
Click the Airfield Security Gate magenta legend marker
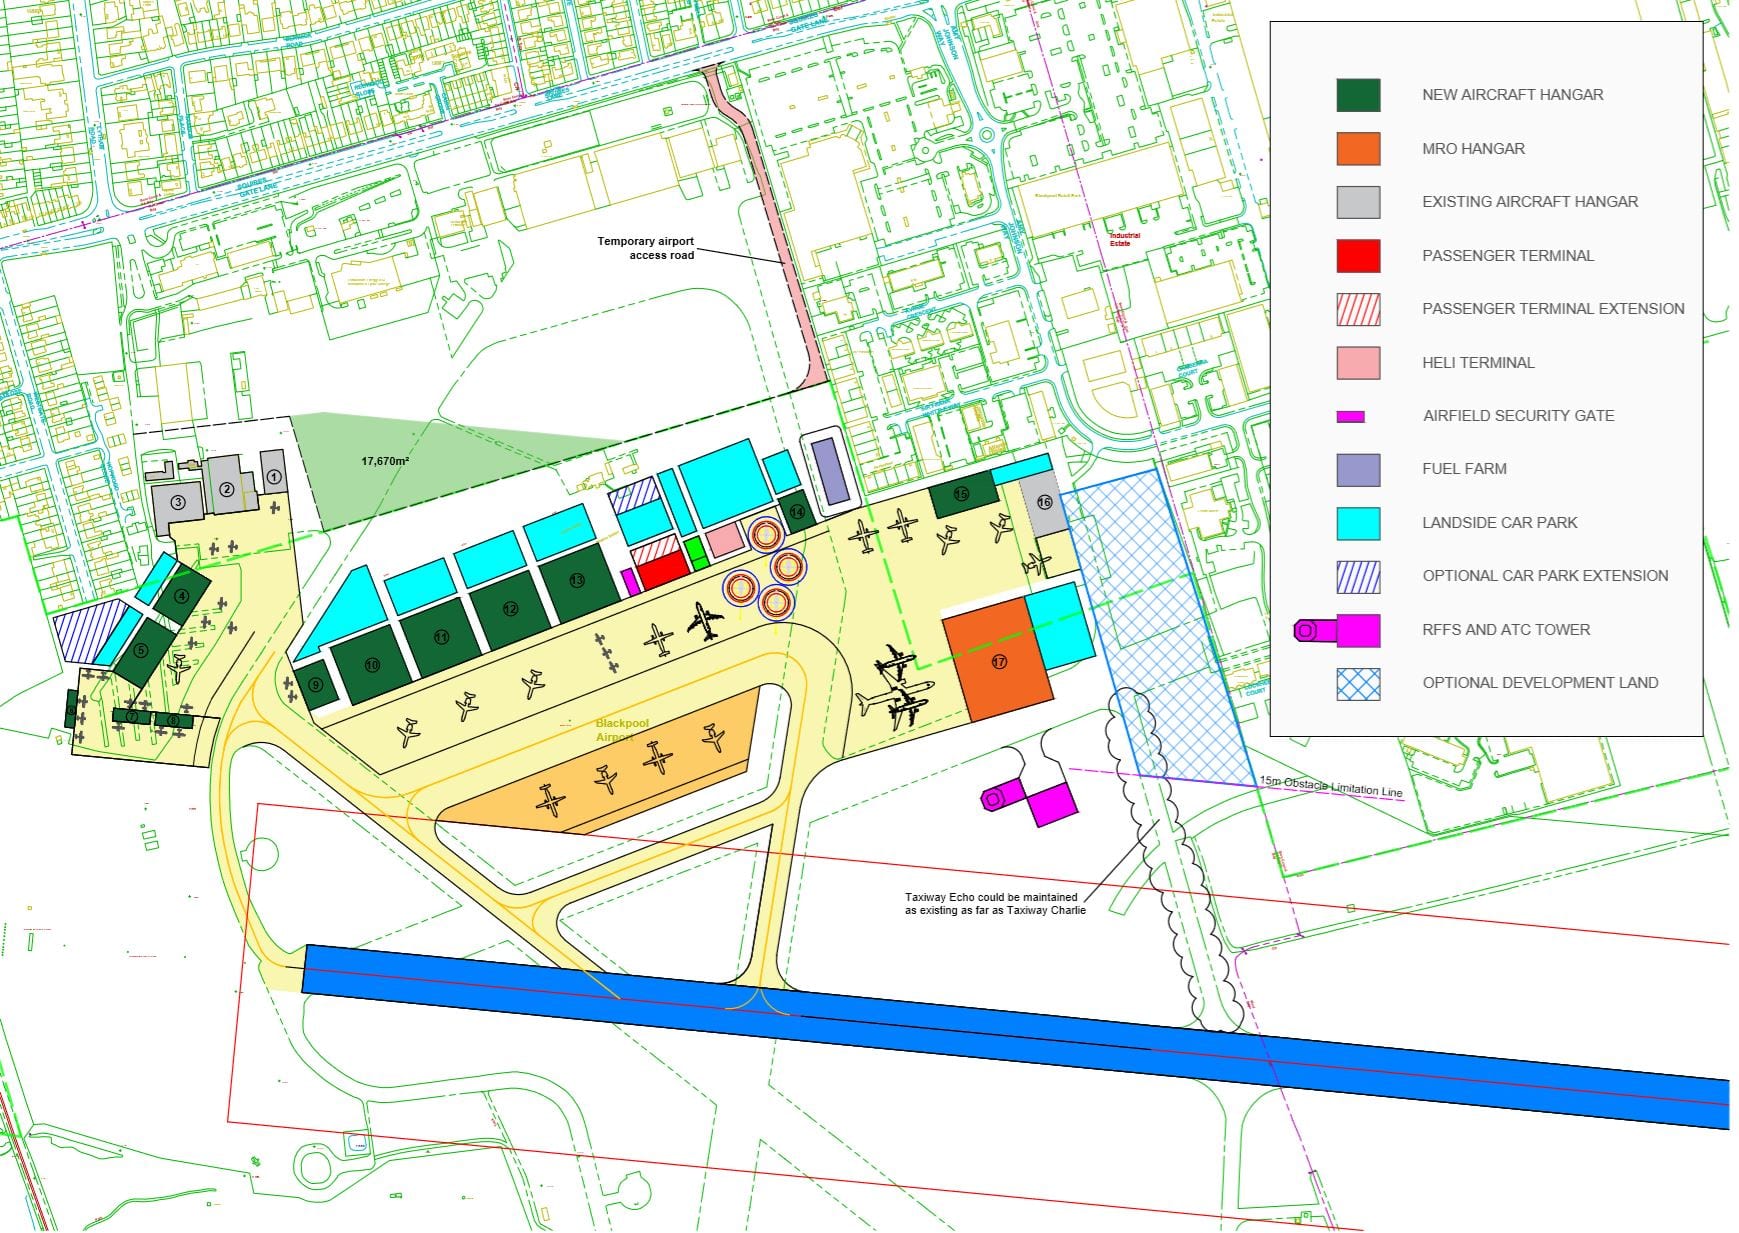coord(1351,416)
